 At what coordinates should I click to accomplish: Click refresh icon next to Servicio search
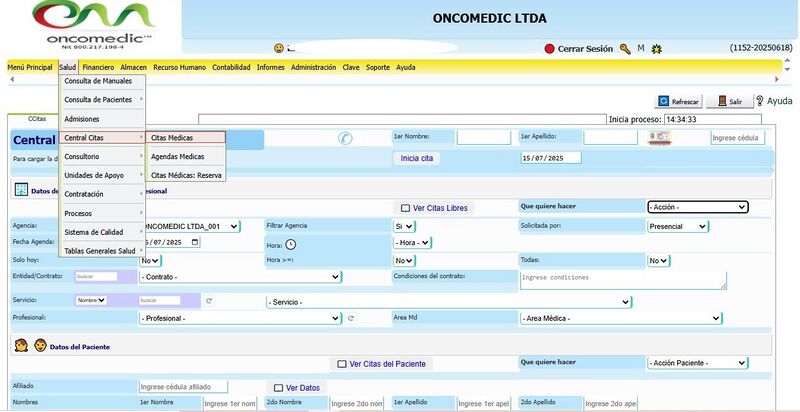[x=209, y=300]
